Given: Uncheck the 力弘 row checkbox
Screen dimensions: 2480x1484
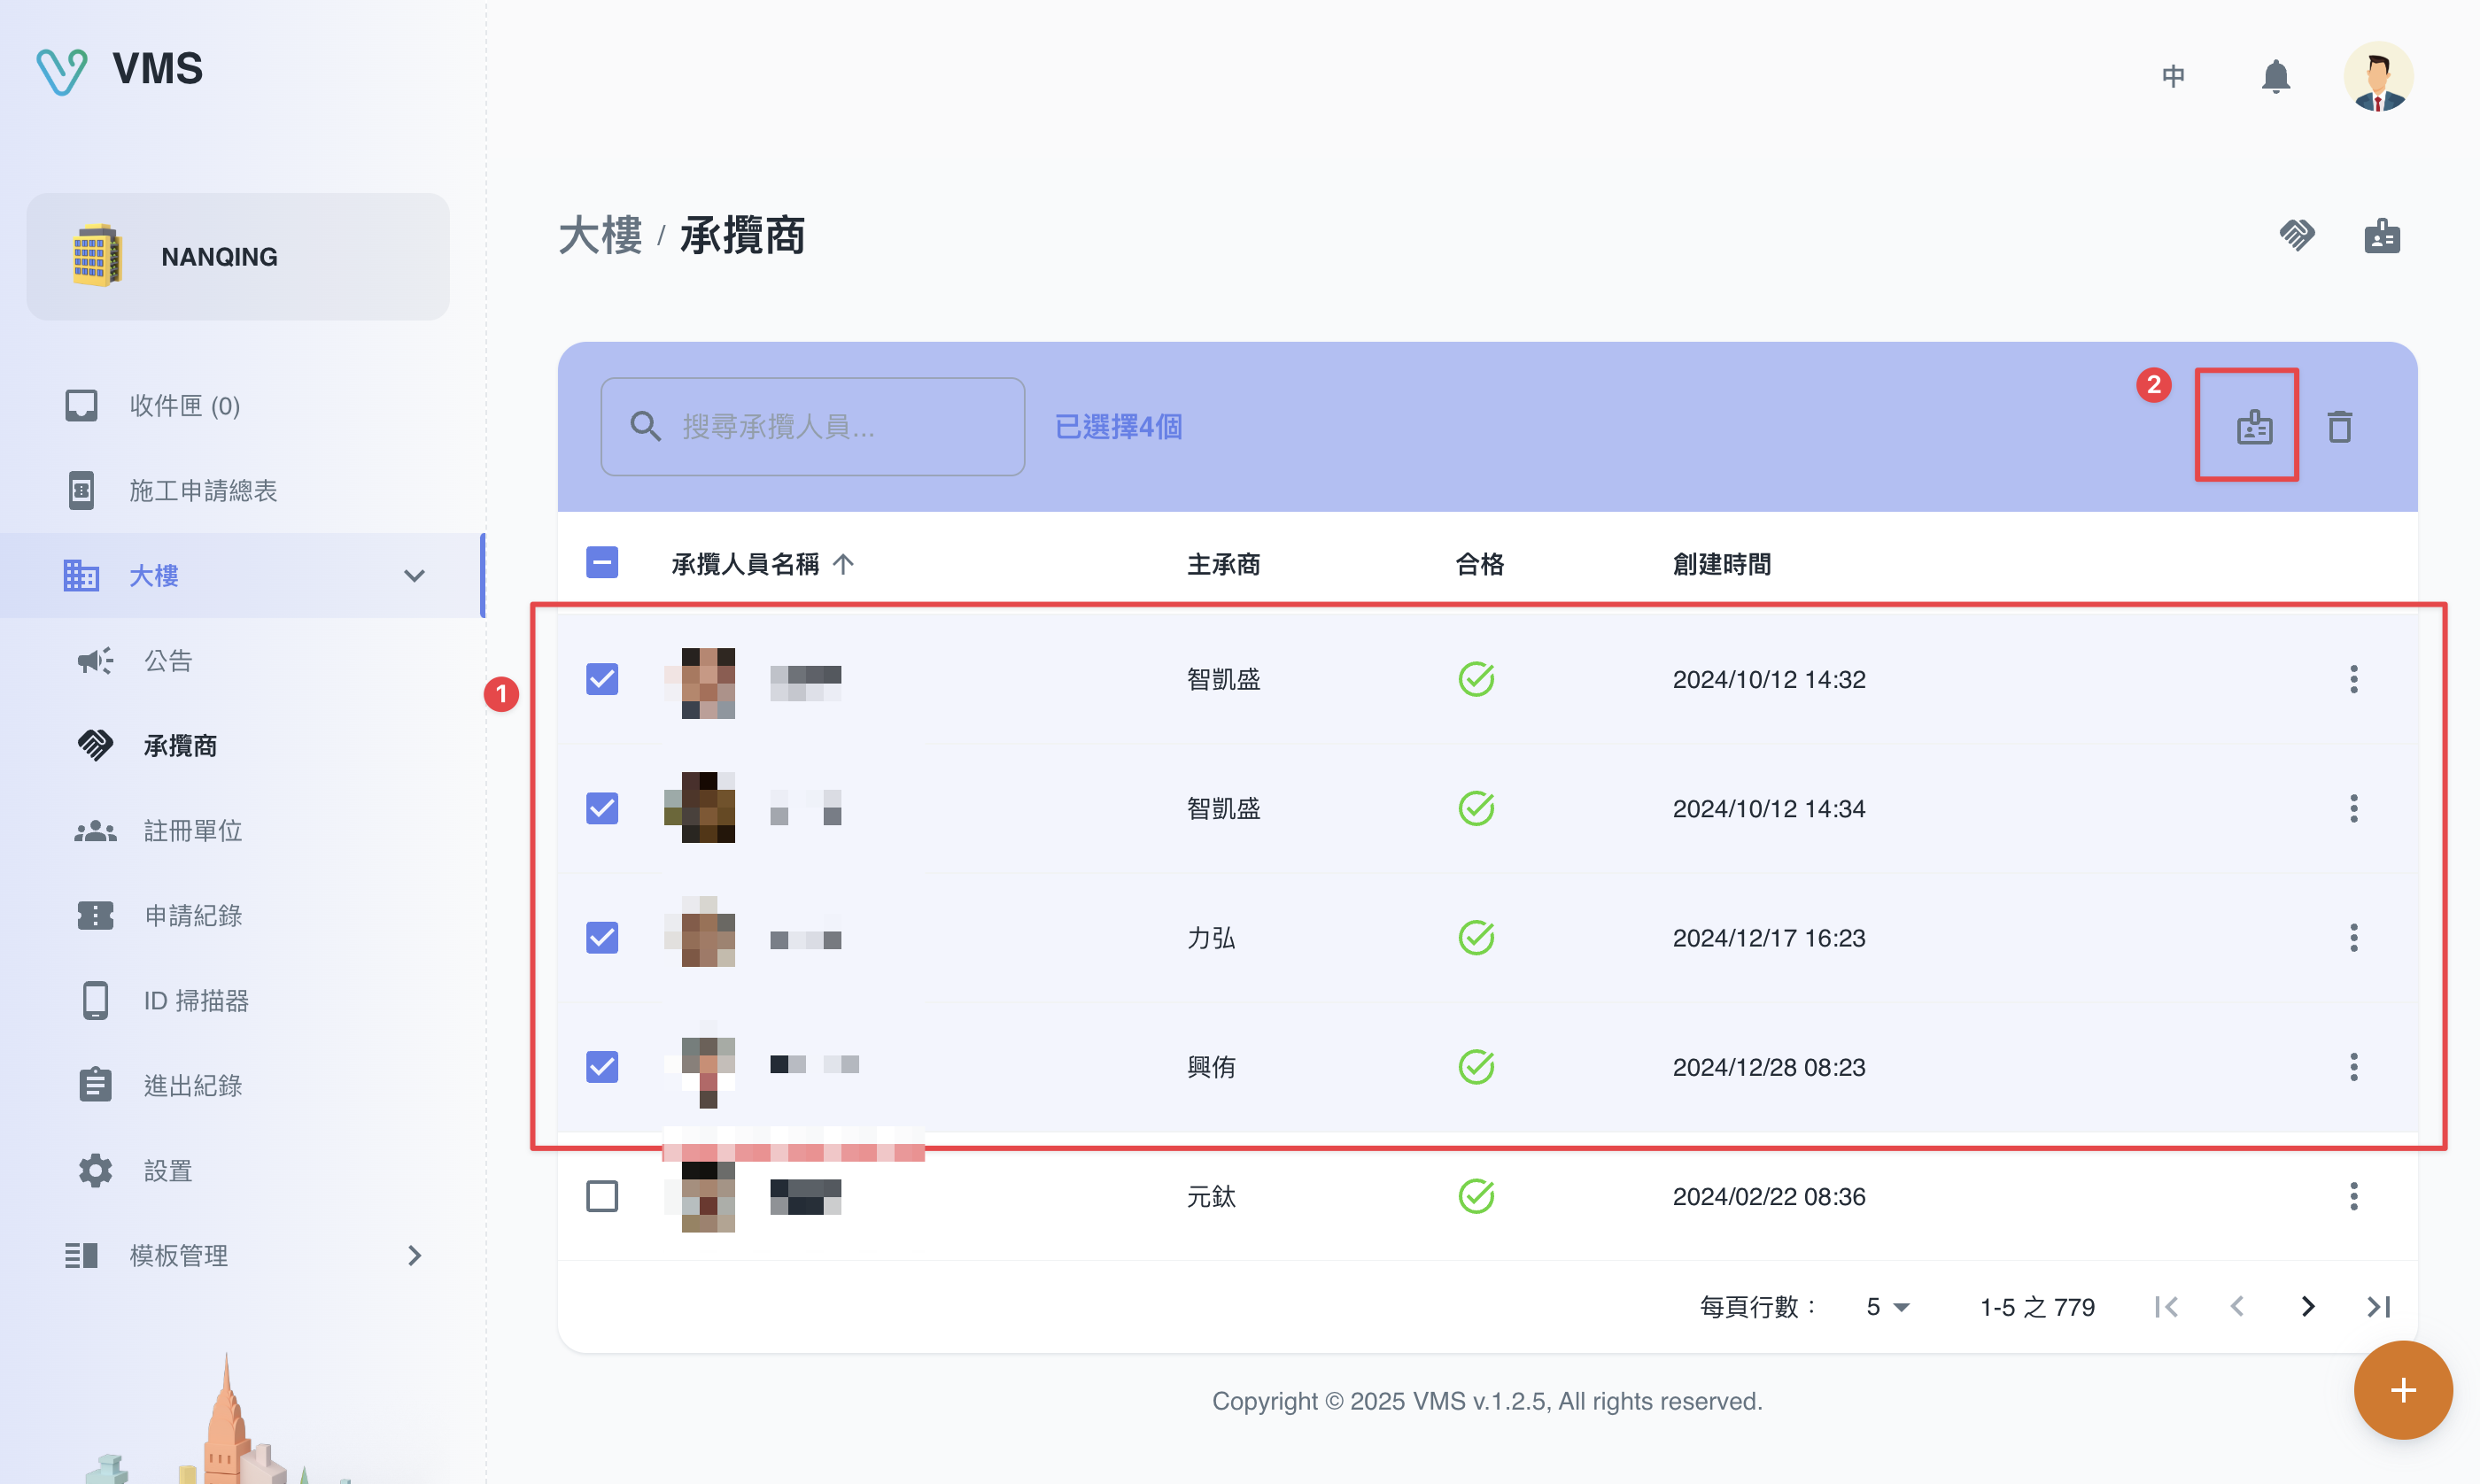Looking at the screenshot, I should pyautogui.click(x=602, y=937).
